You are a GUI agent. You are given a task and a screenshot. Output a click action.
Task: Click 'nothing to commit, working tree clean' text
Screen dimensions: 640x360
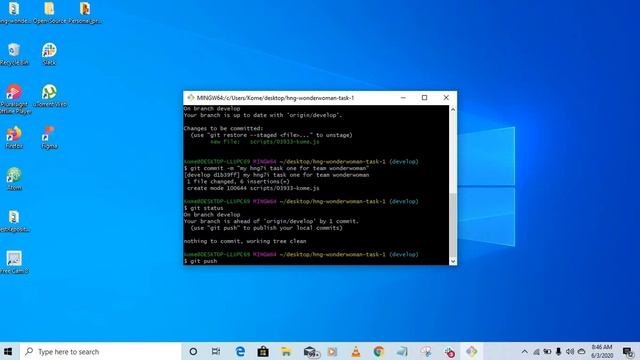245,241
